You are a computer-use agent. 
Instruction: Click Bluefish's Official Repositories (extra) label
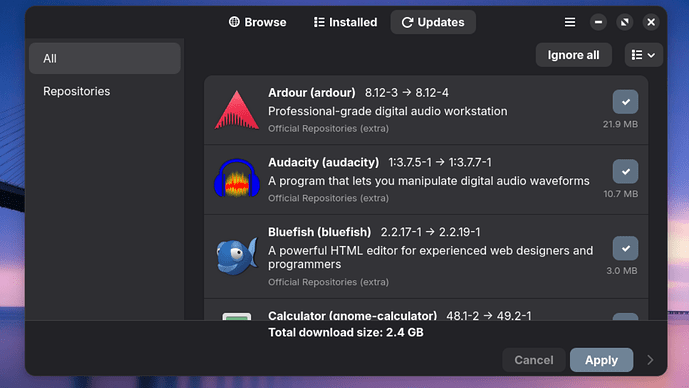(x=328, y=282)
